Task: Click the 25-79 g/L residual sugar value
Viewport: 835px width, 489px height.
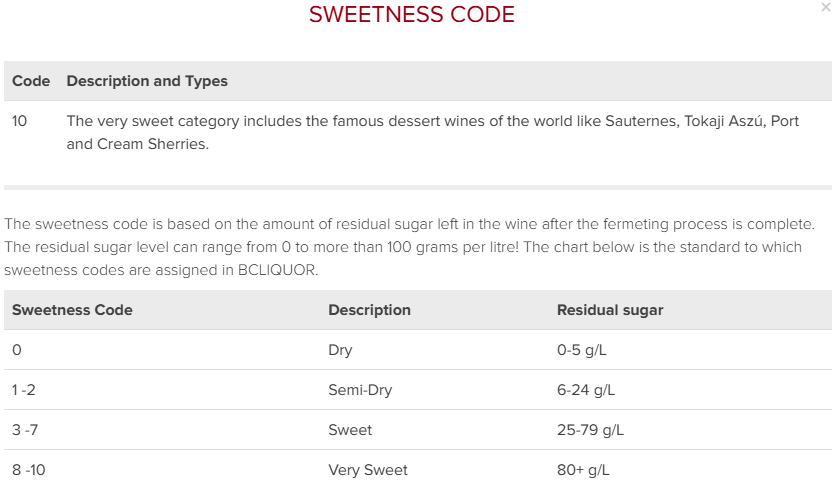Action: coord(590,430)
